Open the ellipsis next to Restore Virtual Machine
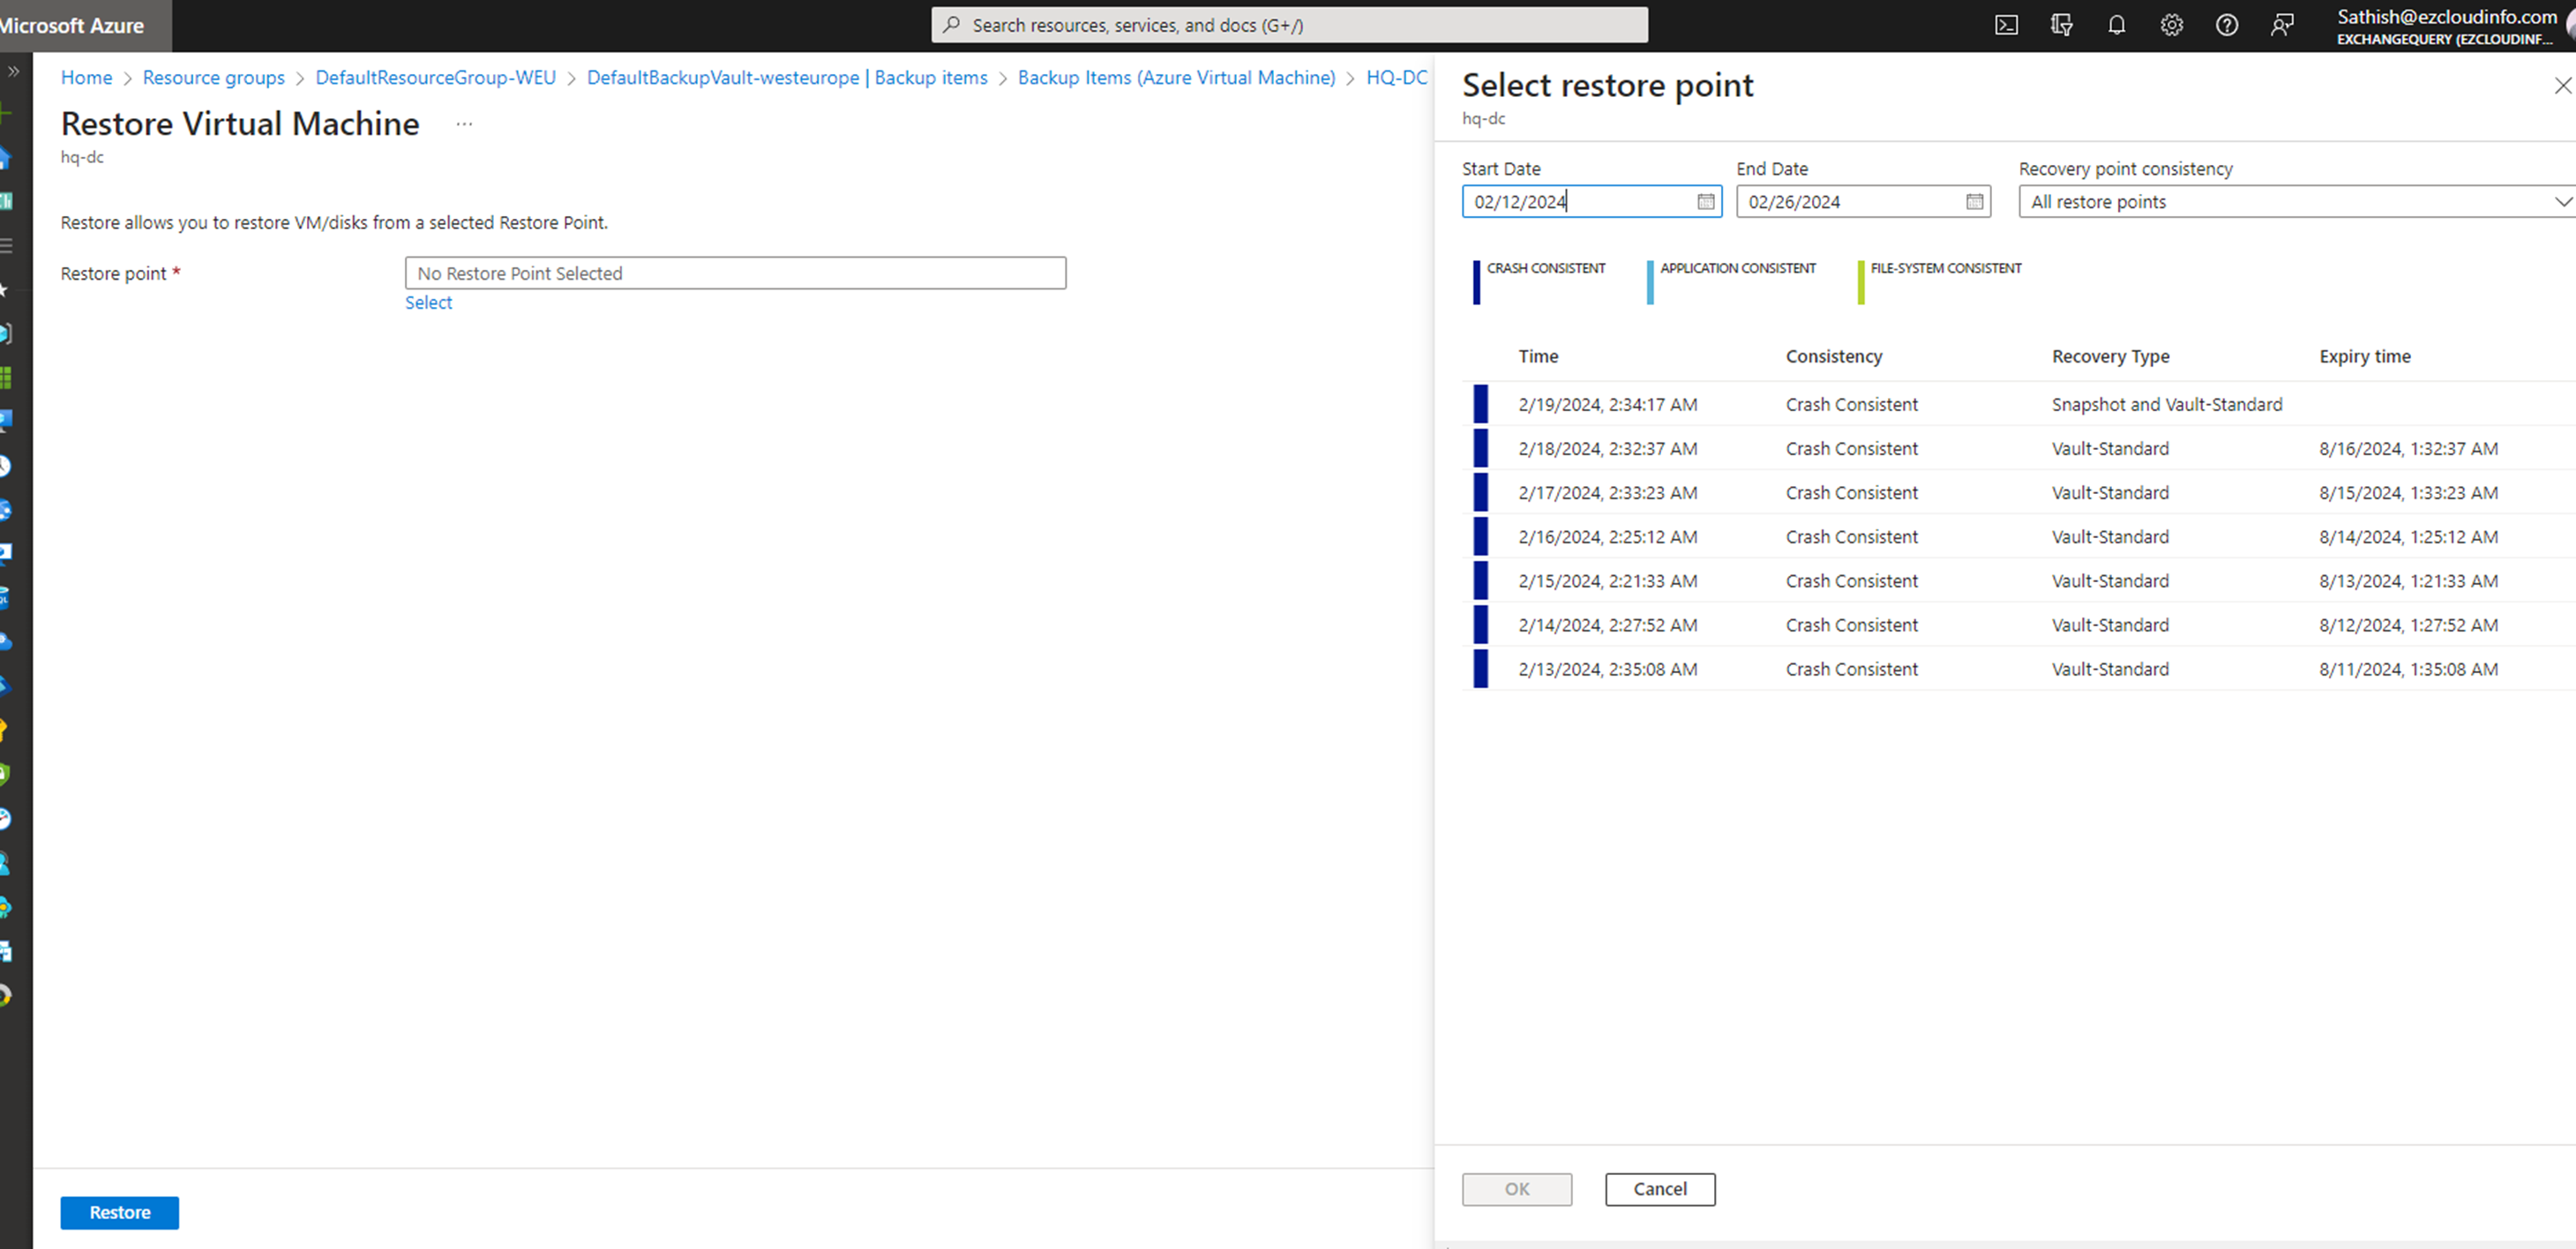Screen dimensions: 2576x1249 [x=464, y=124]
